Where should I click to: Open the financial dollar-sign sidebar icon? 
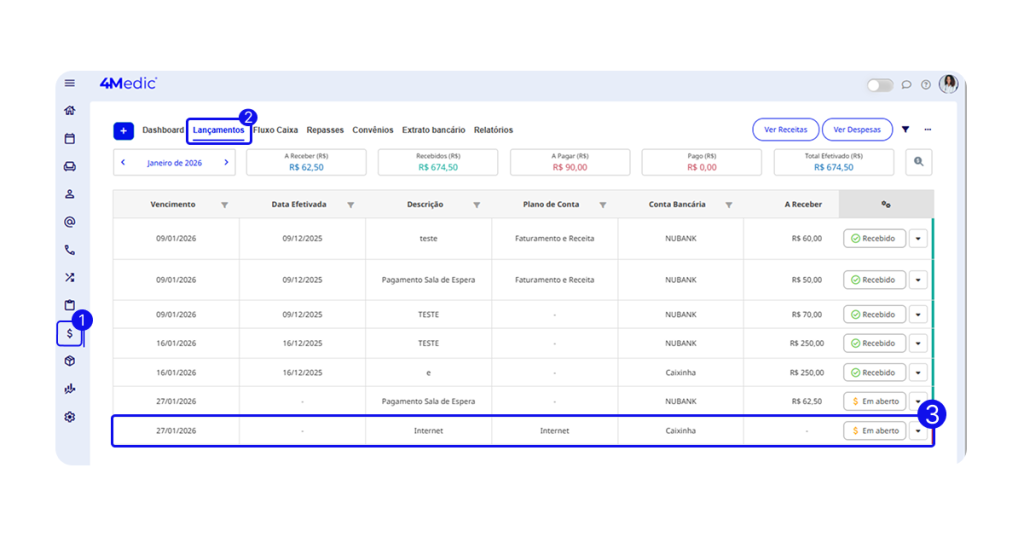69,334
